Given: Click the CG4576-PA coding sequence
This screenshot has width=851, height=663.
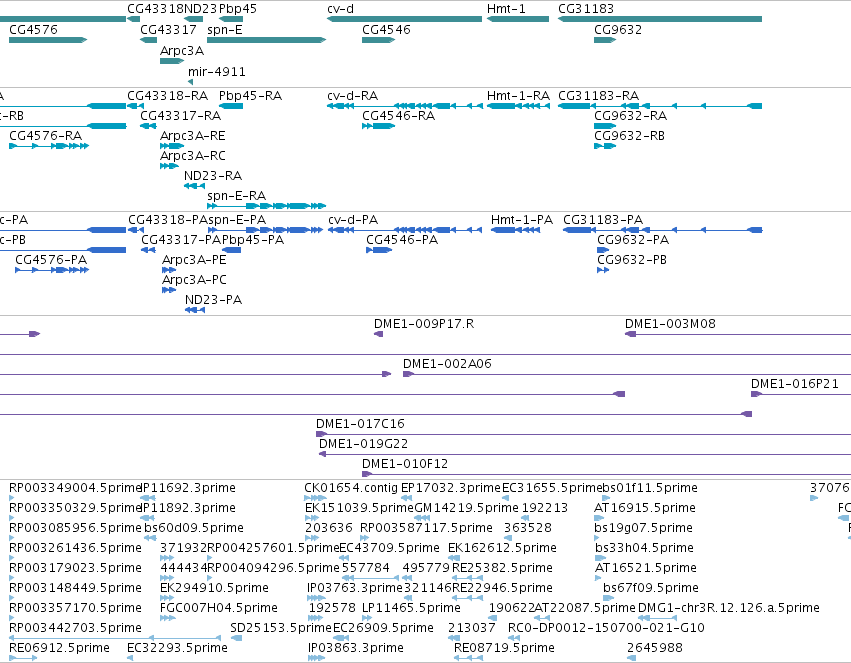Looking at the screenshot, I should (x=52, y=270).
